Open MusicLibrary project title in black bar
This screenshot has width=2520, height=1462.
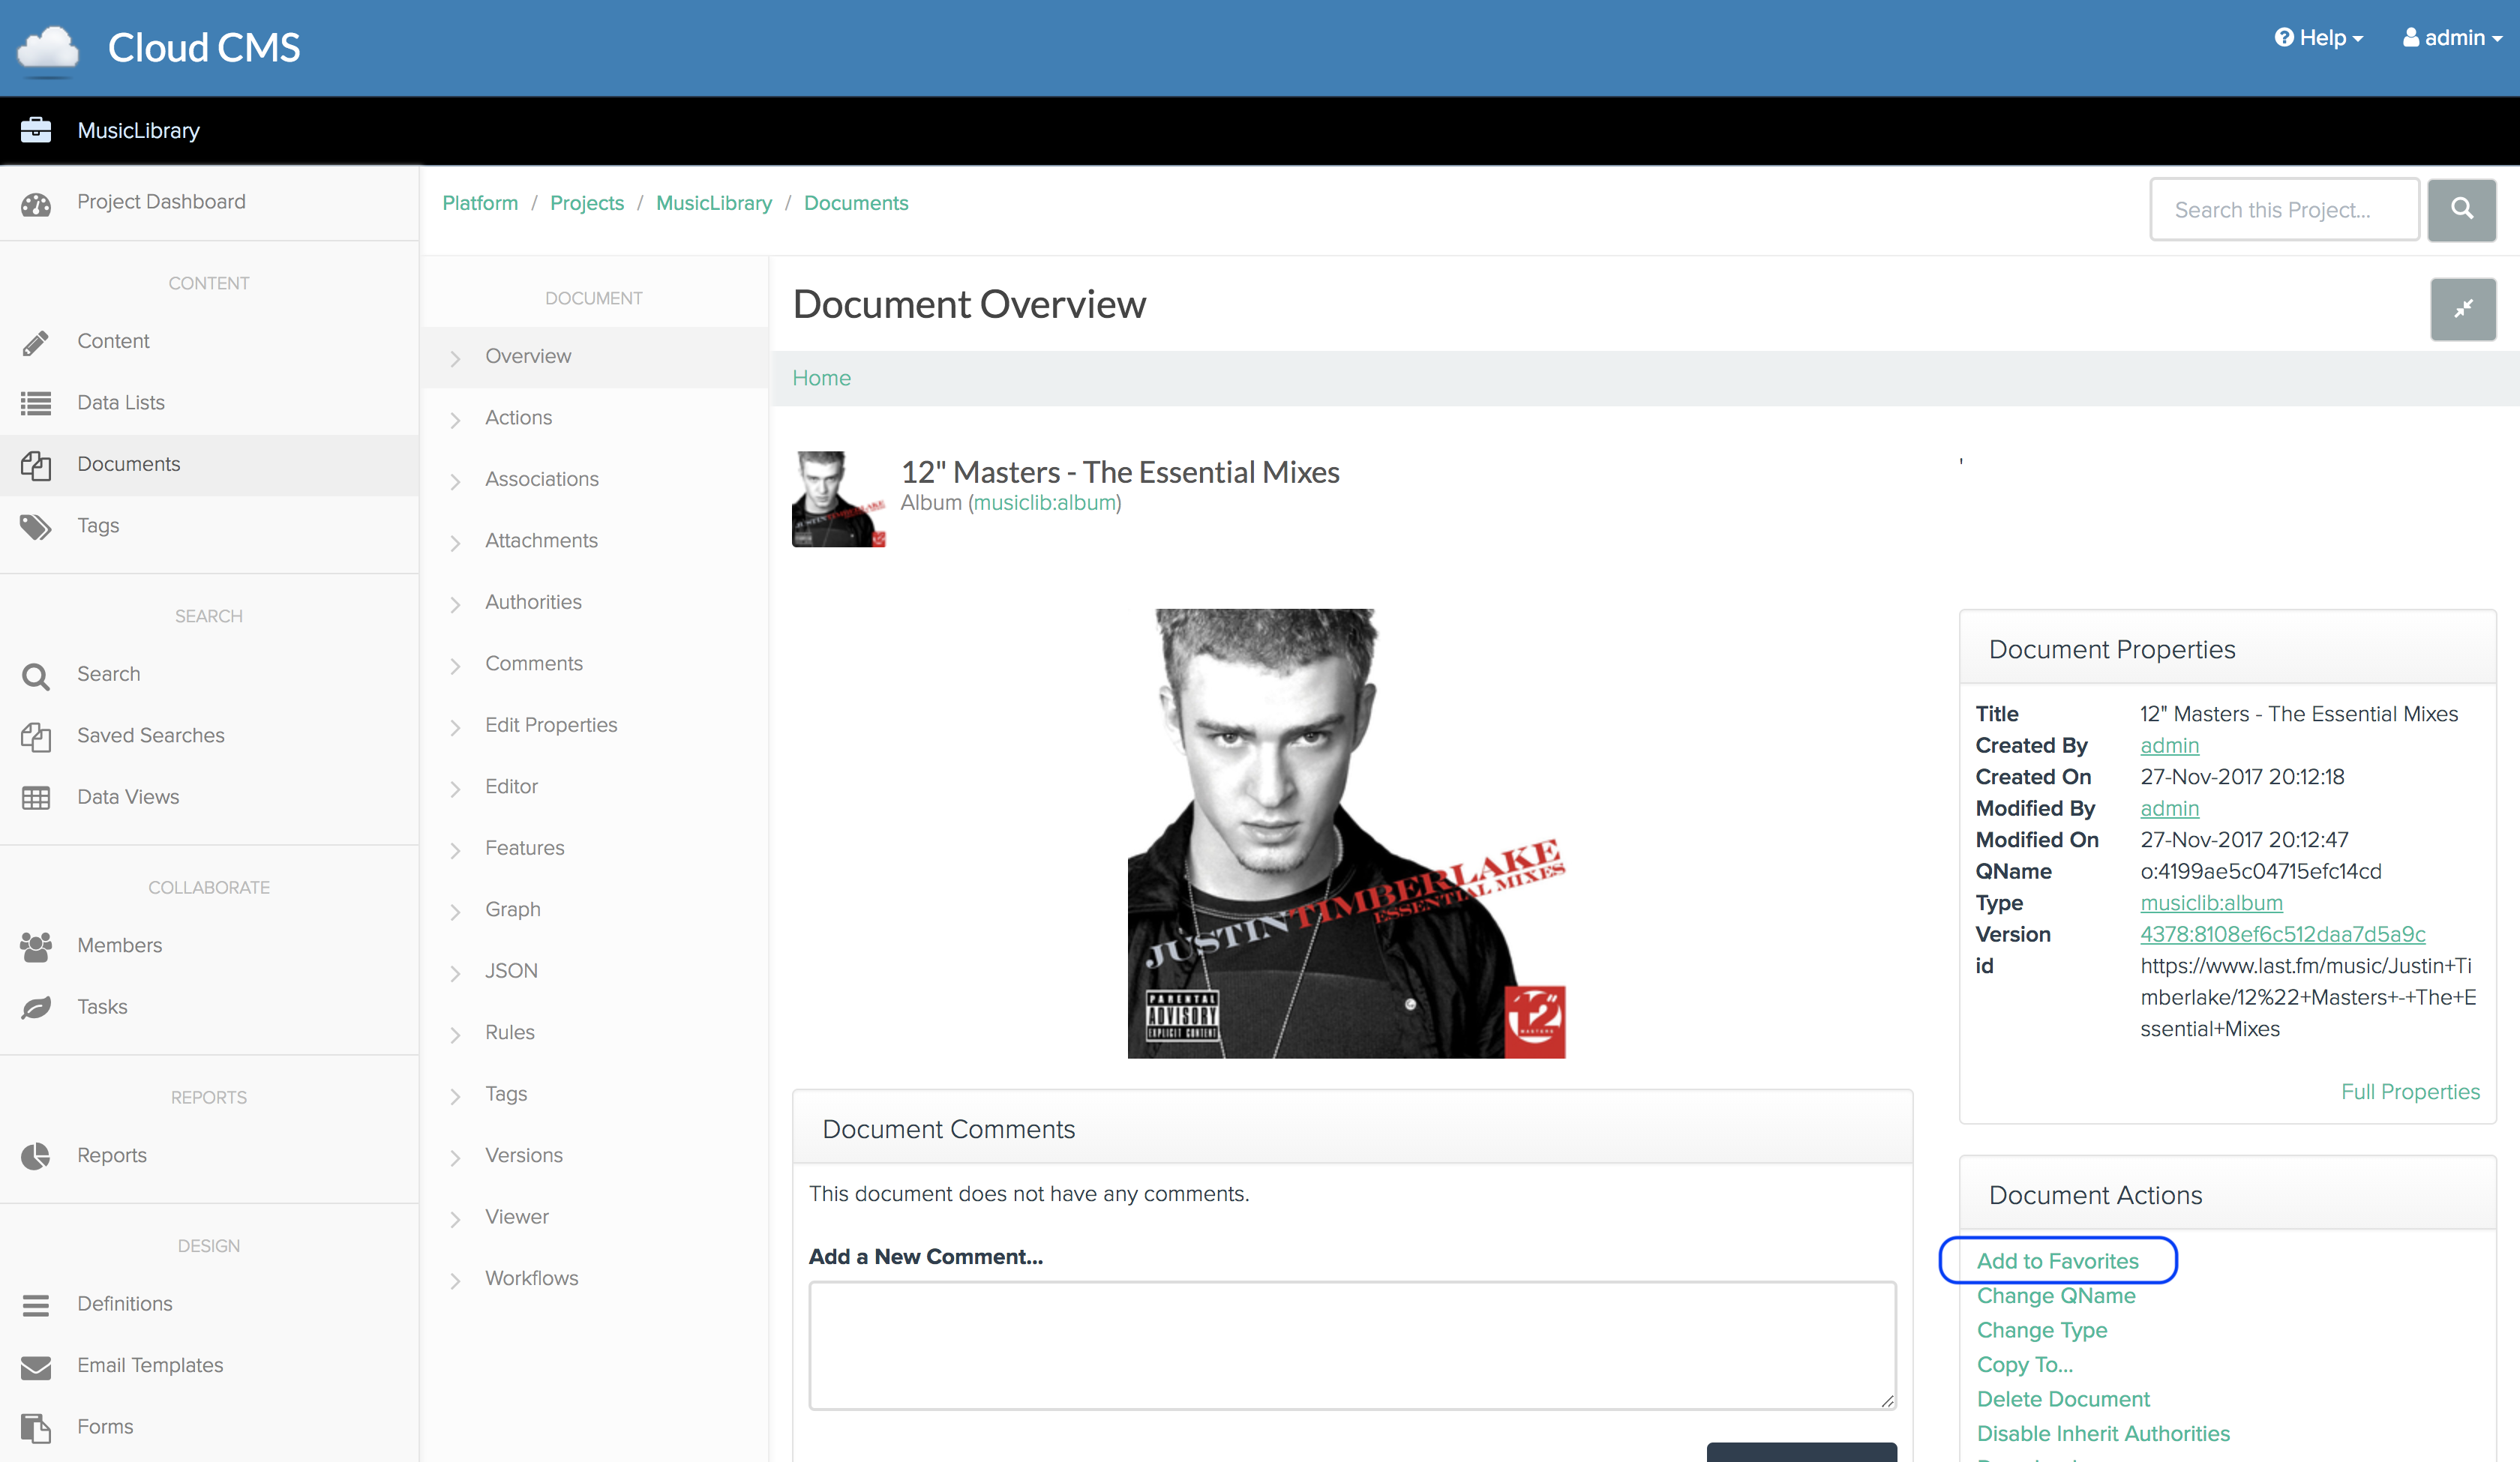click(x=138, y=130)
